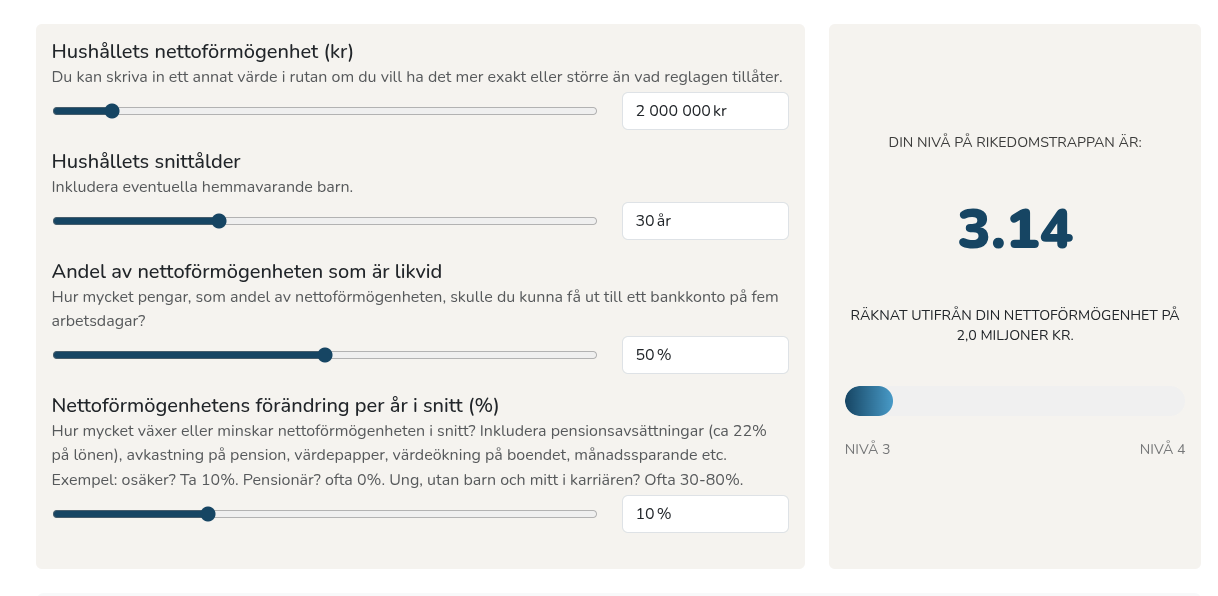
Task: Select the "50 %" liquid share field
Action: 704,355
